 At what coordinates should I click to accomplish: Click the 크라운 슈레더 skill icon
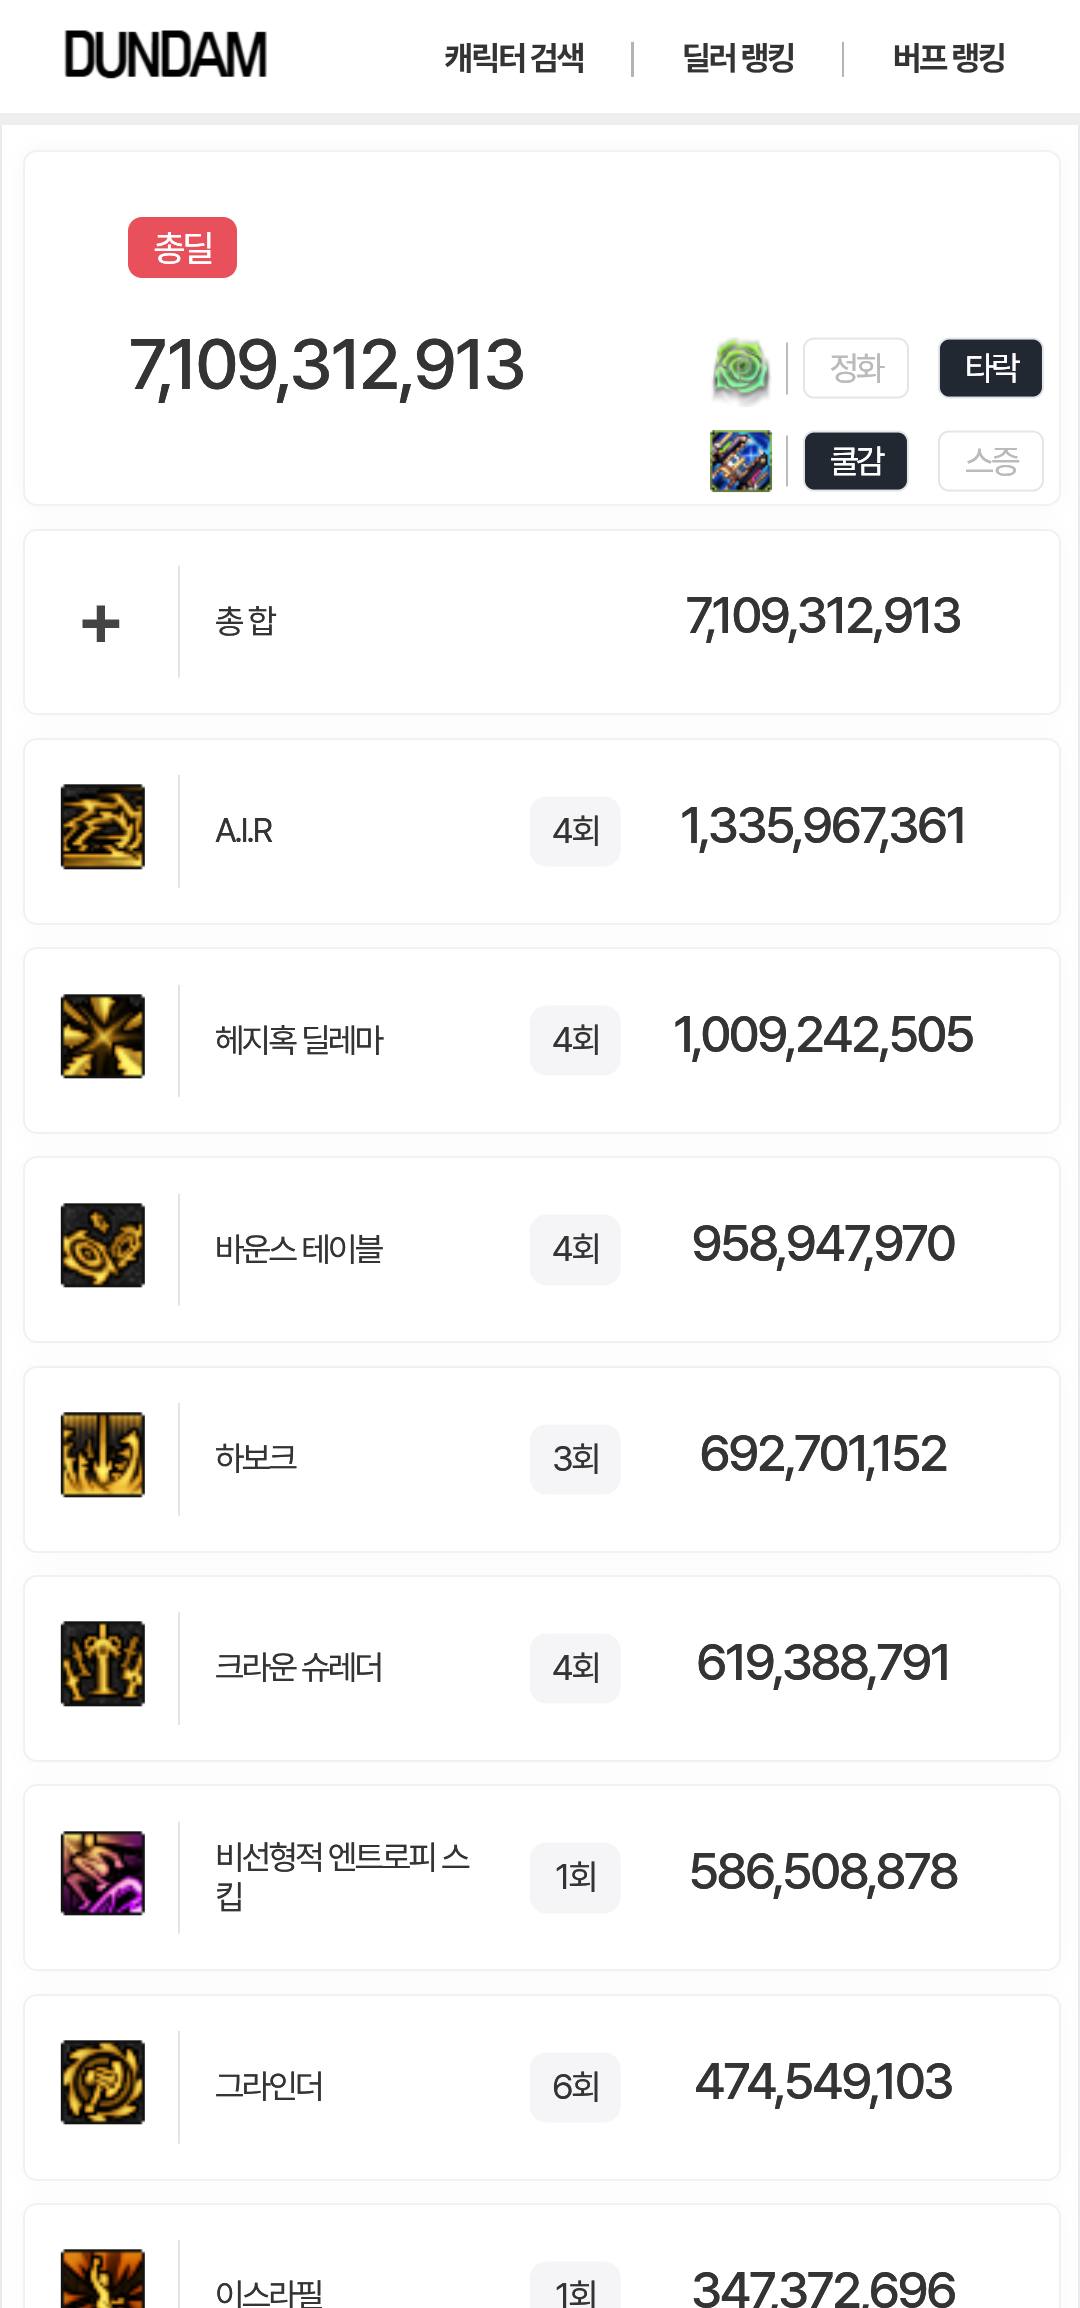[x=103, y=1664]
